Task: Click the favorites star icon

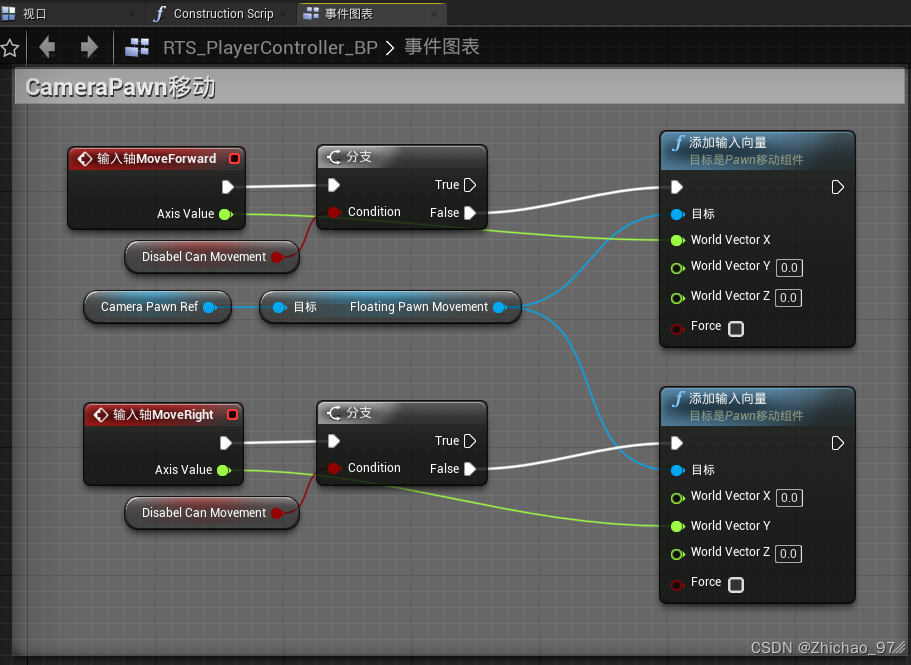Action: click(12, 47)
